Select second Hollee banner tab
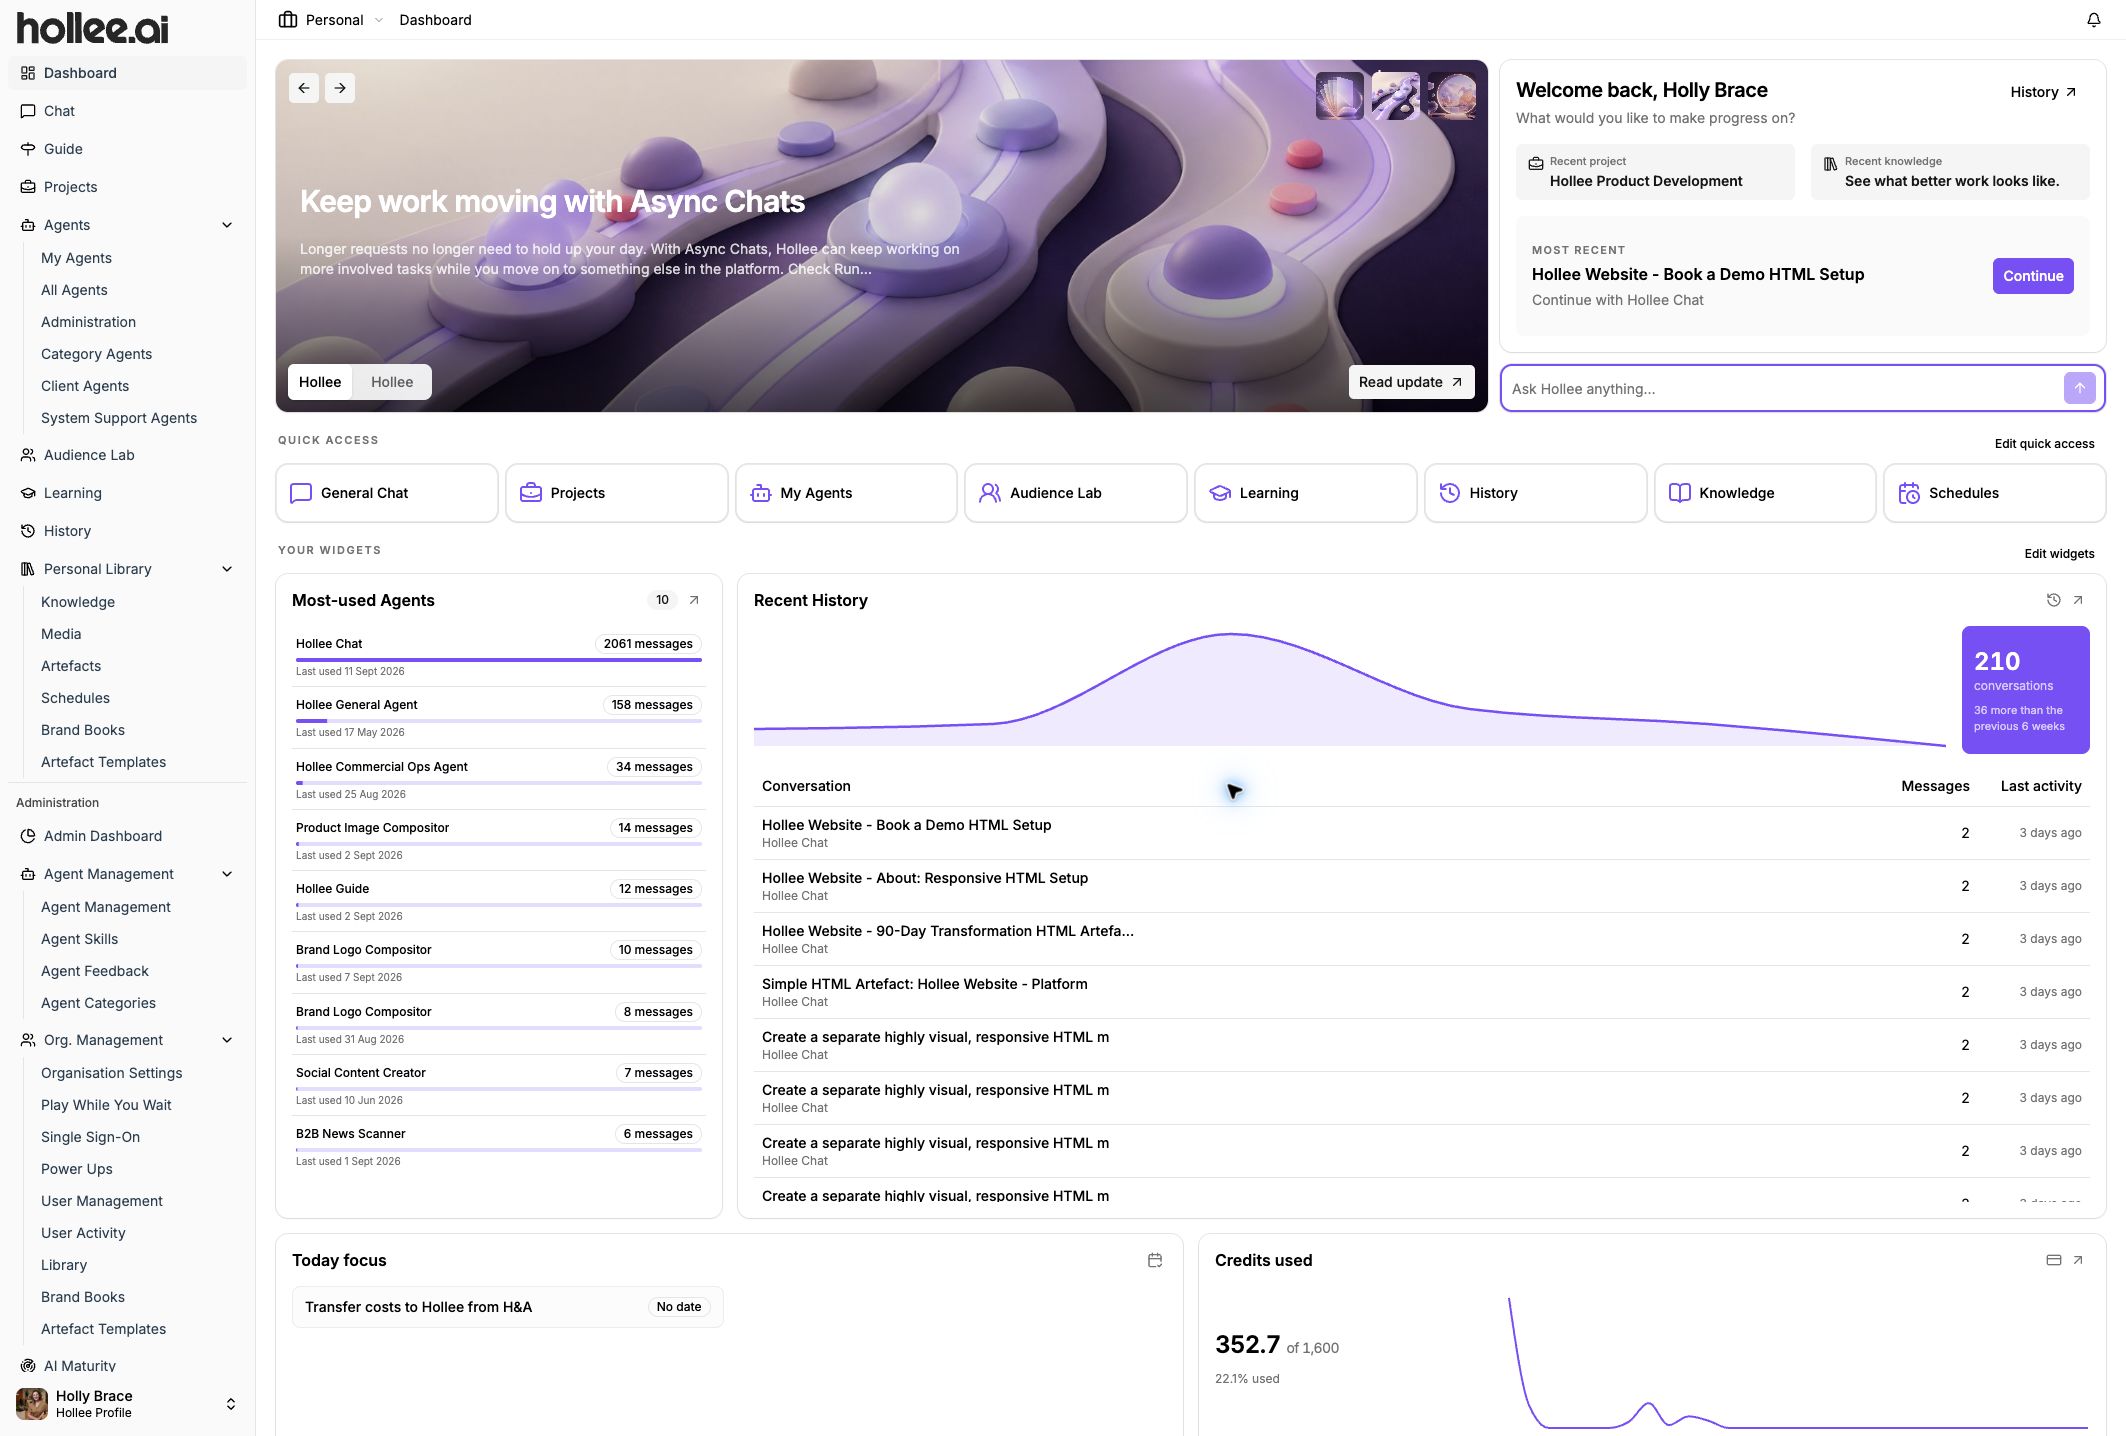Screen dimensions: 2126x1436 (x=392, y=382)
